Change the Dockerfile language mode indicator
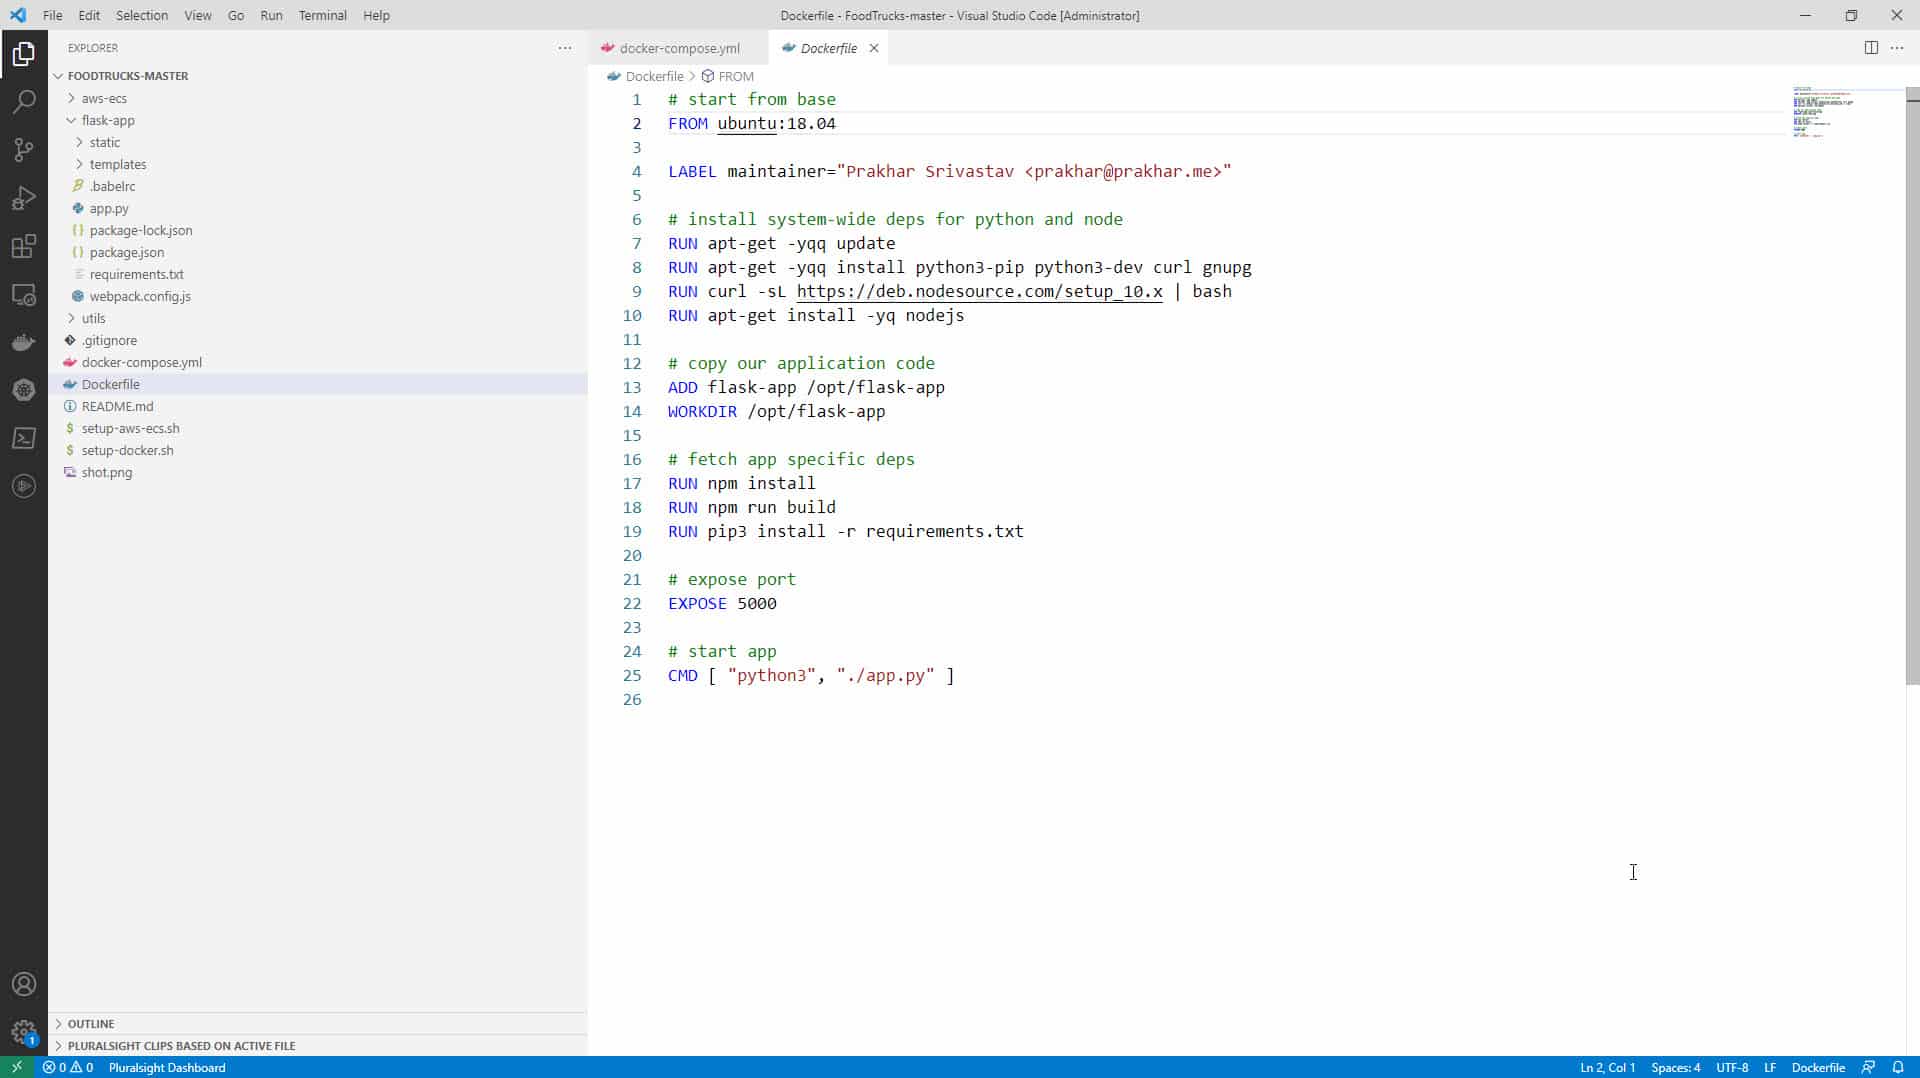The height and width of the screenshot is (1078, 1920). [1819, 1067]
